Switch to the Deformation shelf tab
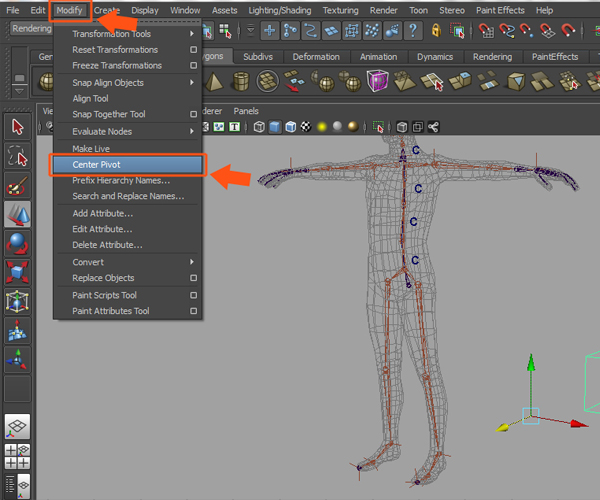Image resolution: width=600 pixels, height=500 pixels. (316, 57)
